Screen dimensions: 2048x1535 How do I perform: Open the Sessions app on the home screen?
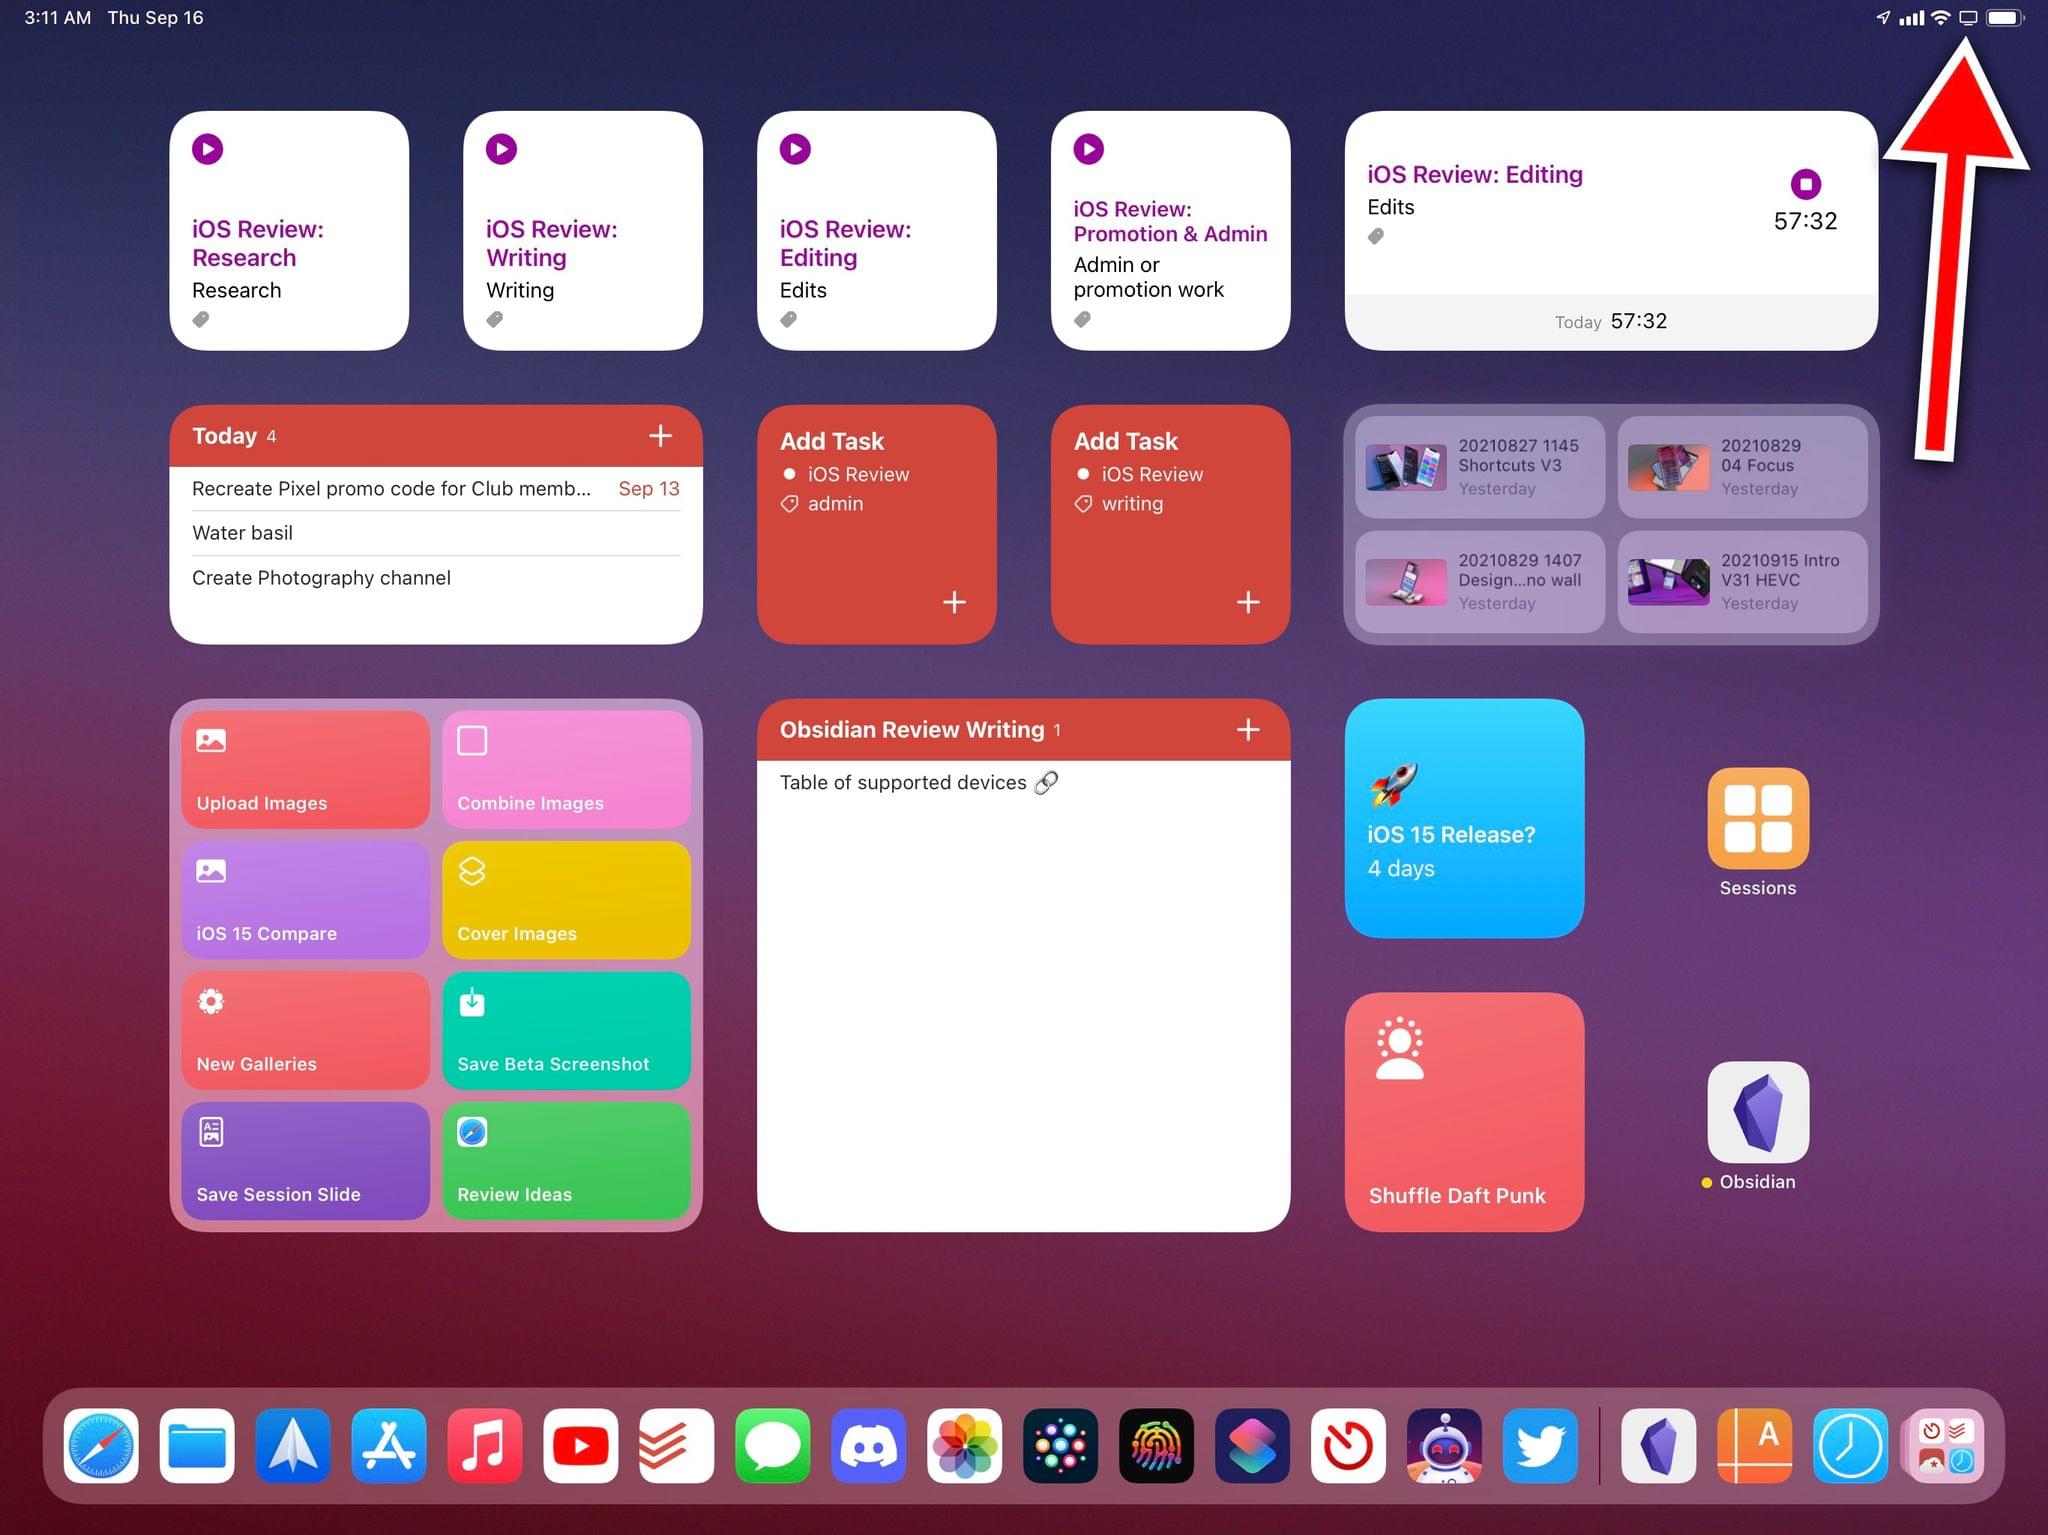pos(1758,819)
